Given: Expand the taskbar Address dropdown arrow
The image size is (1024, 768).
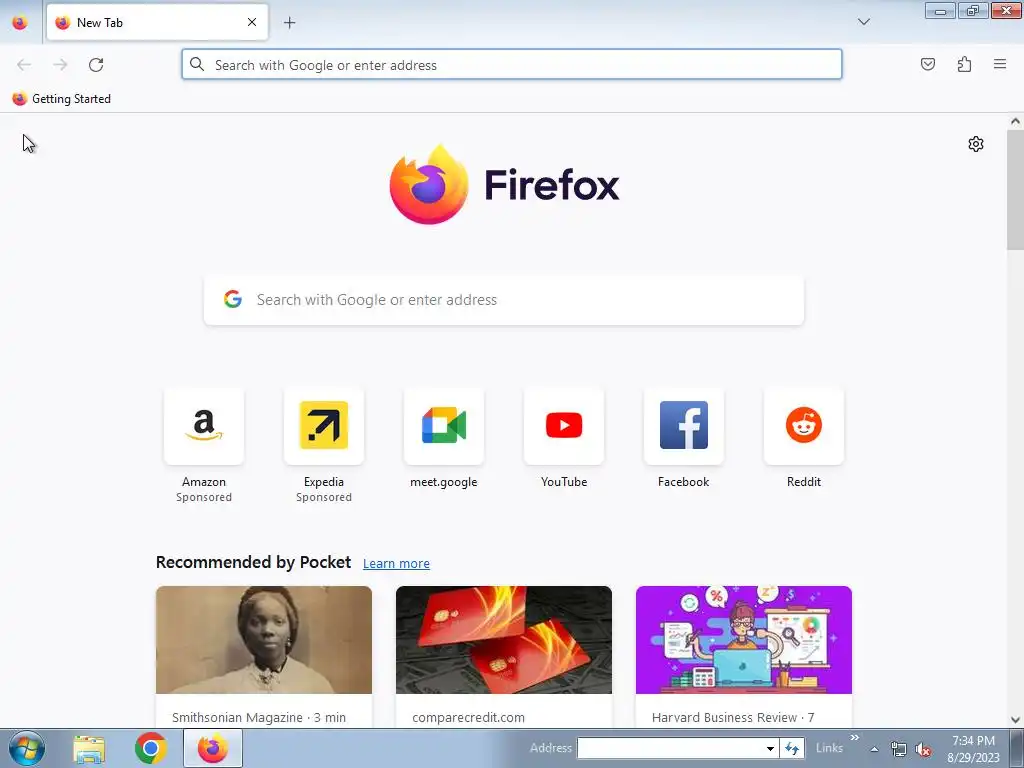Looking at the screenshot, I should click(770, 748).
